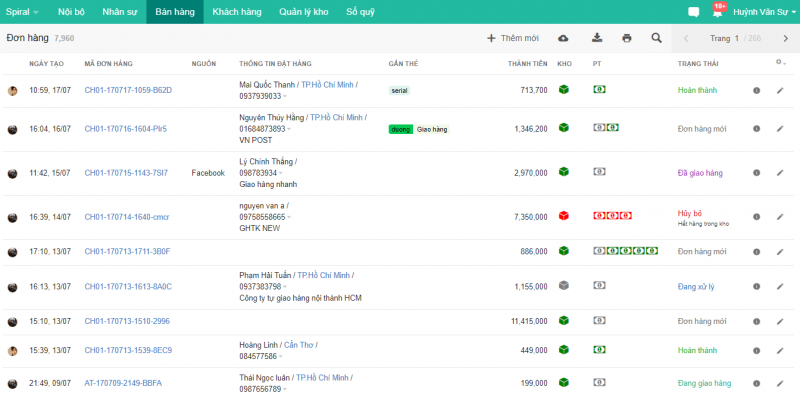Screen dimensions: 800x393
Task: Open the Sổ quỹ menu
Action: pyautogui.click(x=360, y=12)
